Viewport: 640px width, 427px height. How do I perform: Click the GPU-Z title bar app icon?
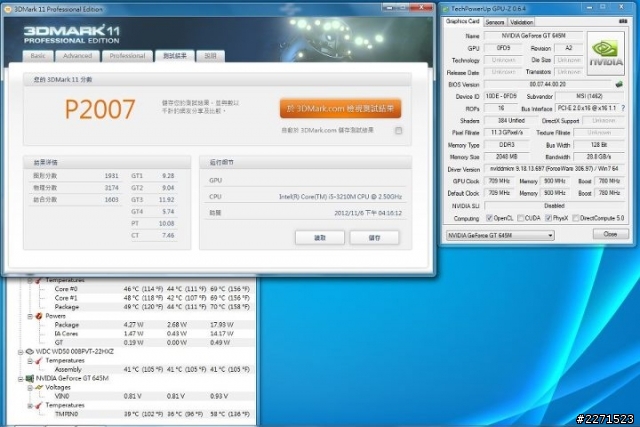(445, 9)
